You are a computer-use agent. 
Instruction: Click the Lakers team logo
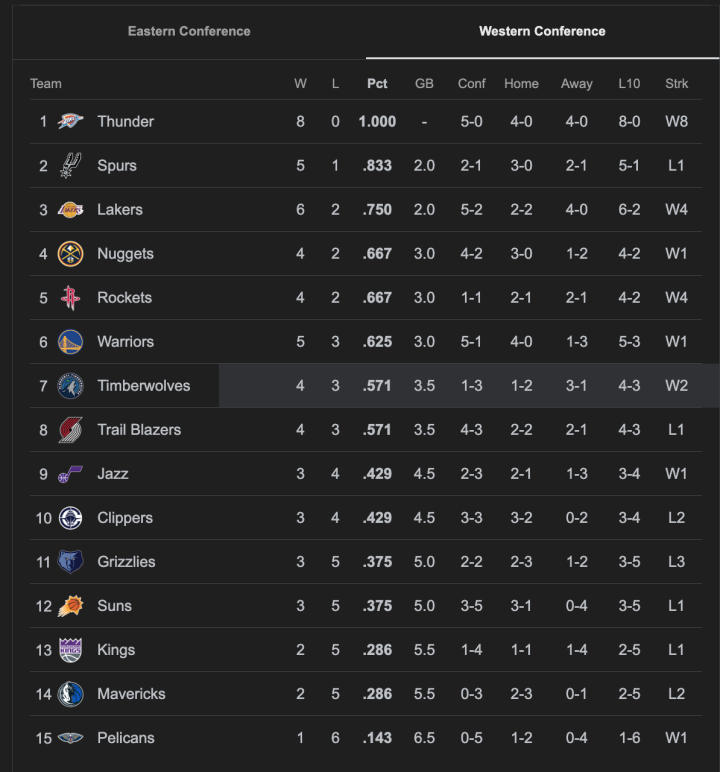(70, 210)
